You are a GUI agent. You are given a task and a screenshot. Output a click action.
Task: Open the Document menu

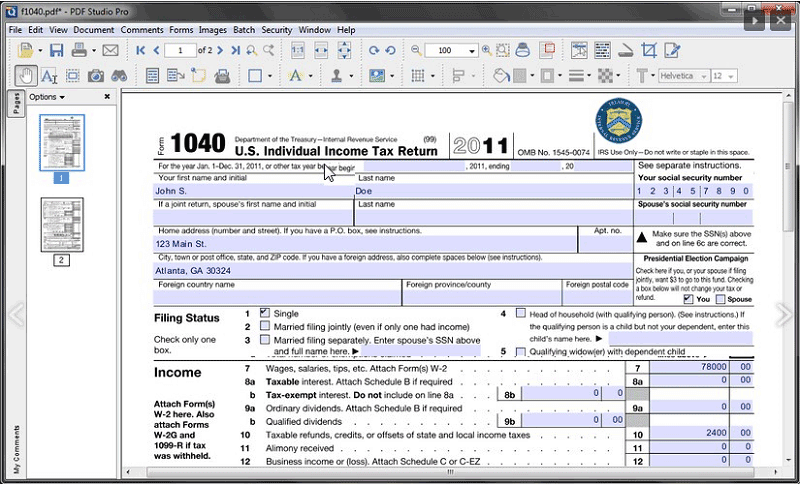94,30
